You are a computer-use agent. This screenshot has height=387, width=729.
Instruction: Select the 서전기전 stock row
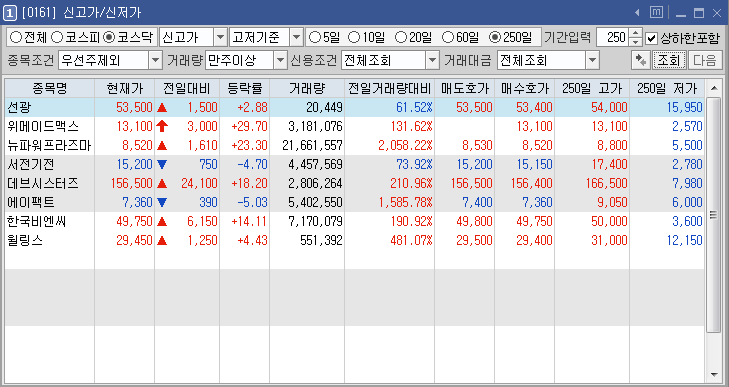point(355,165)
